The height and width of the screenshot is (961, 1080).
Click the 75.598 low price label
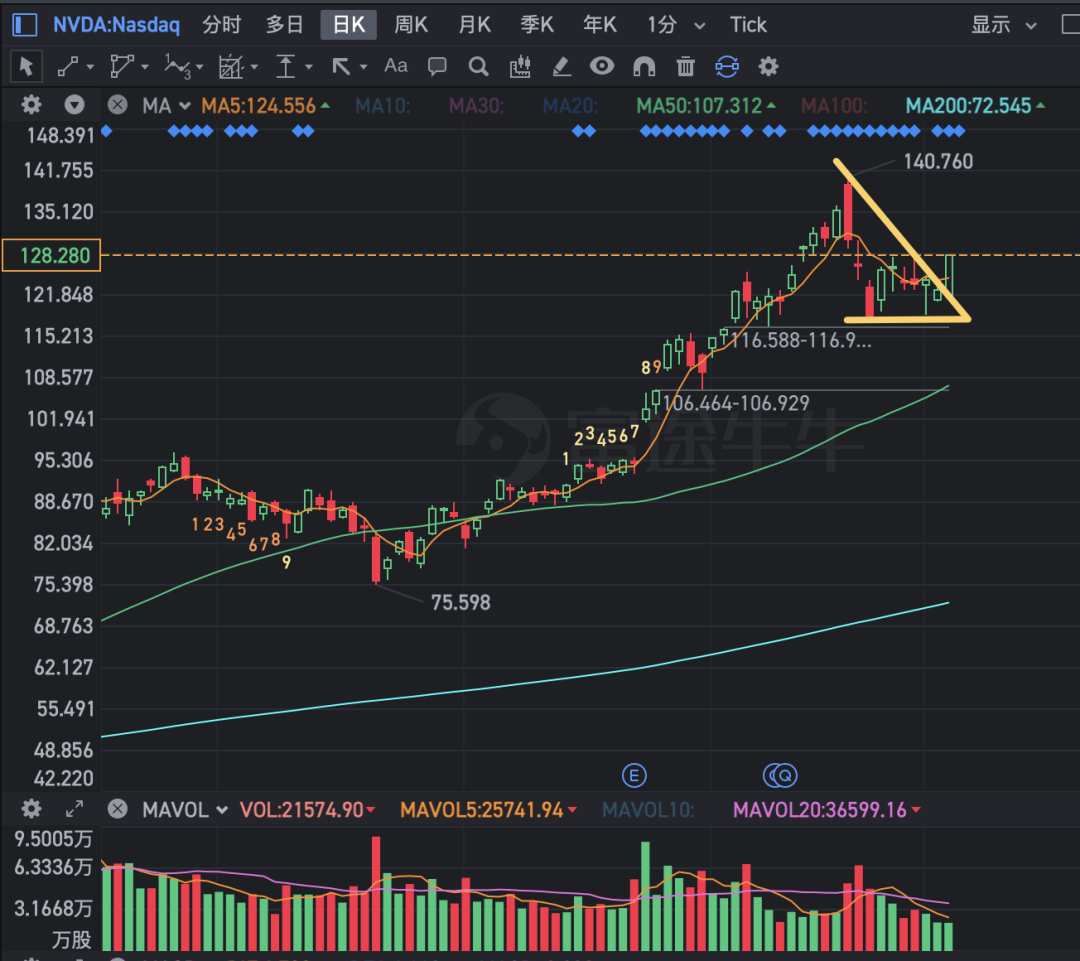[461, 603]
